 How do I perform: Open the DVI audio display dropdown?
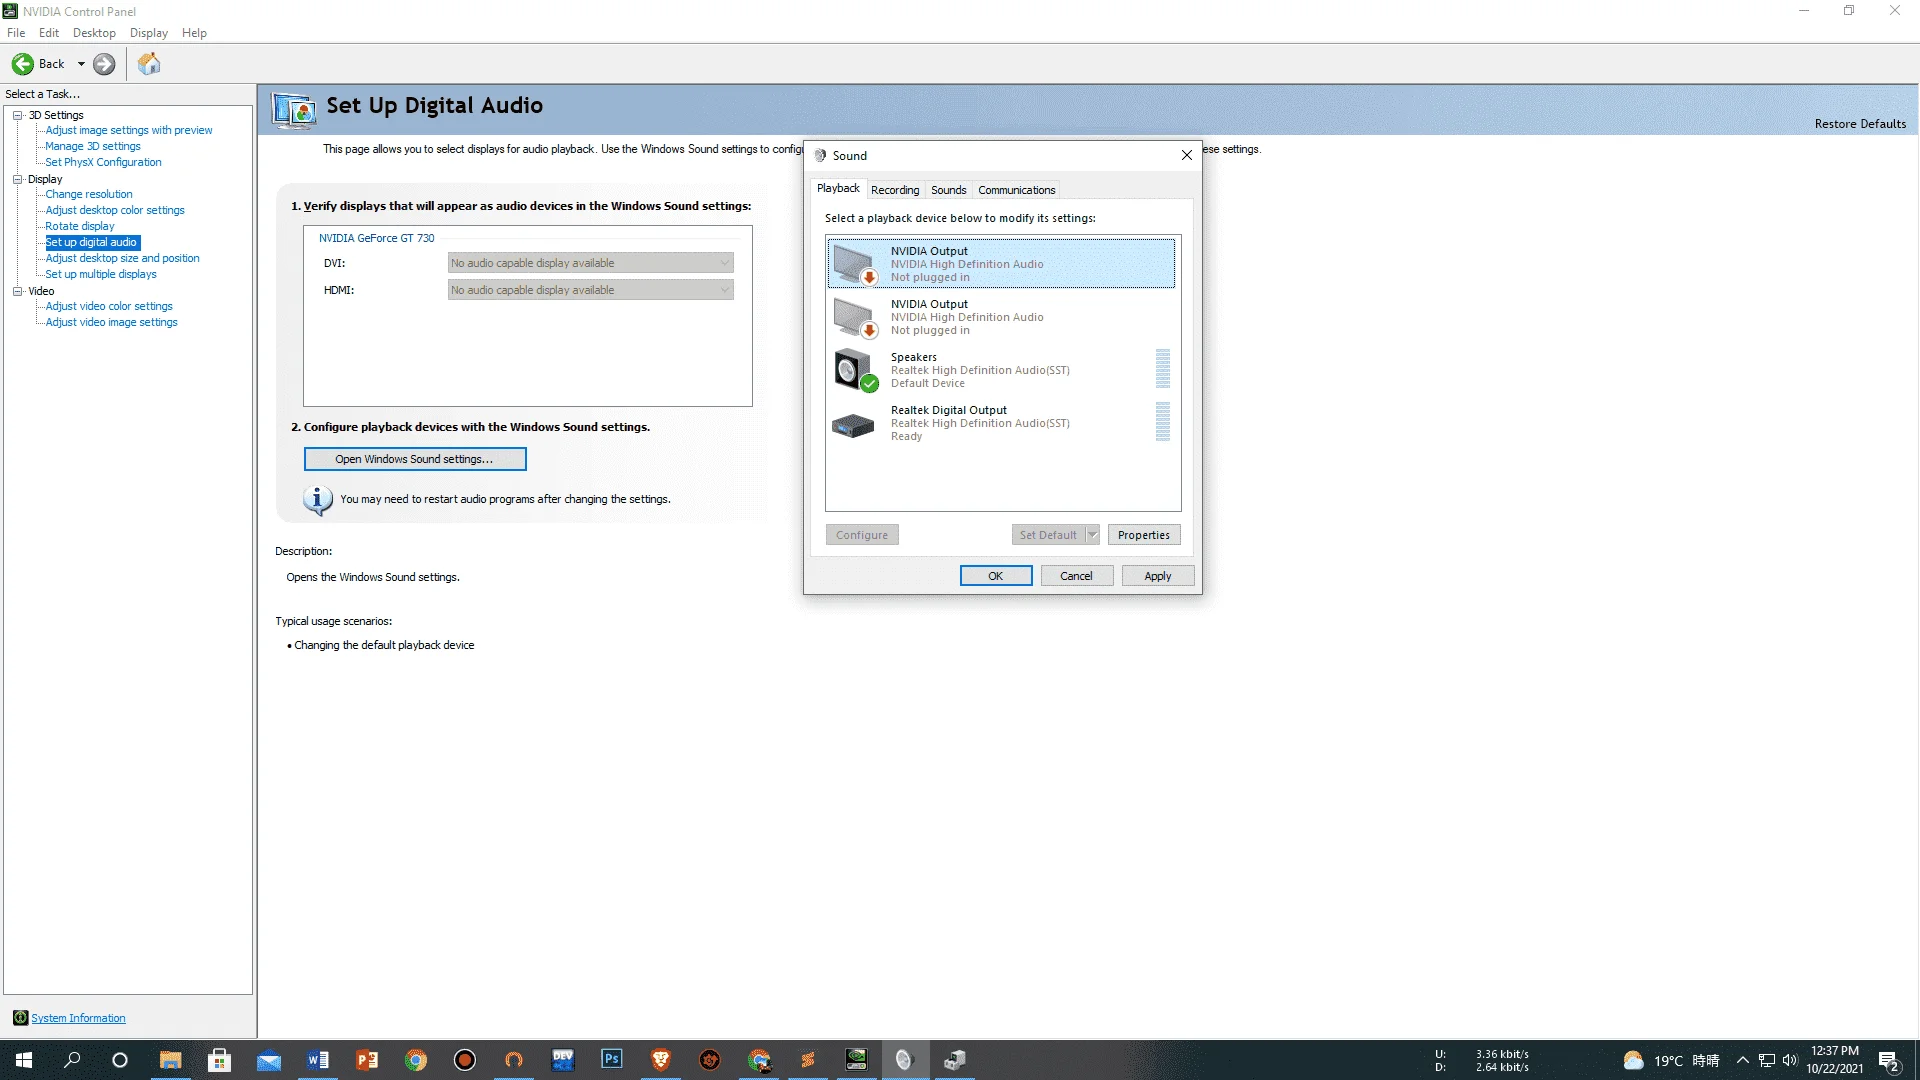click(591, 263)
